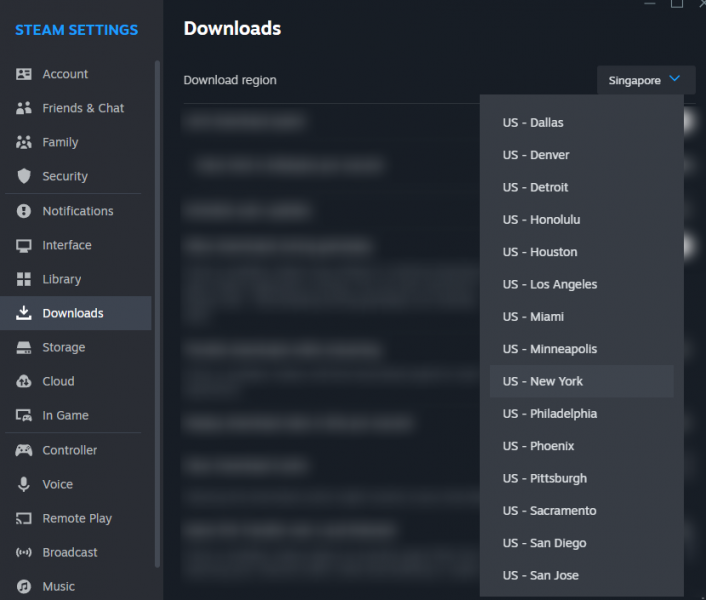Click the Remote Play cast icon
Viewport: 706px width, 600px height.
click(x=23, y=519)
